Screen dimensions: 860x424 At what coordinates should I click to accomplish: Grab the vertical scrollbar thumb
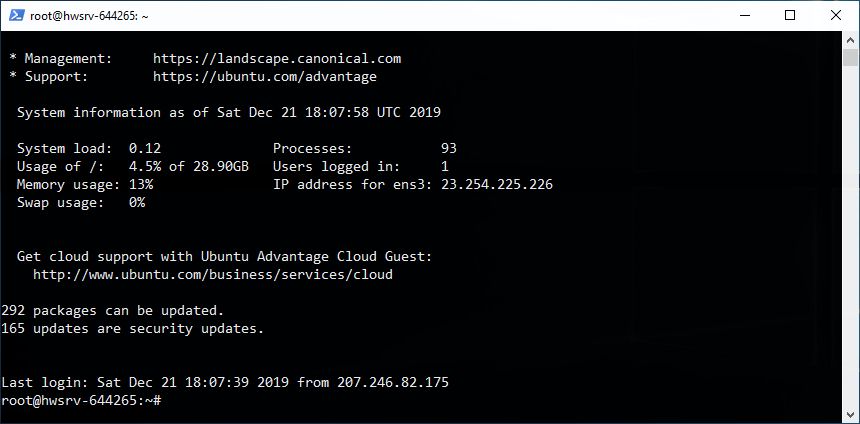pos(851,56)
